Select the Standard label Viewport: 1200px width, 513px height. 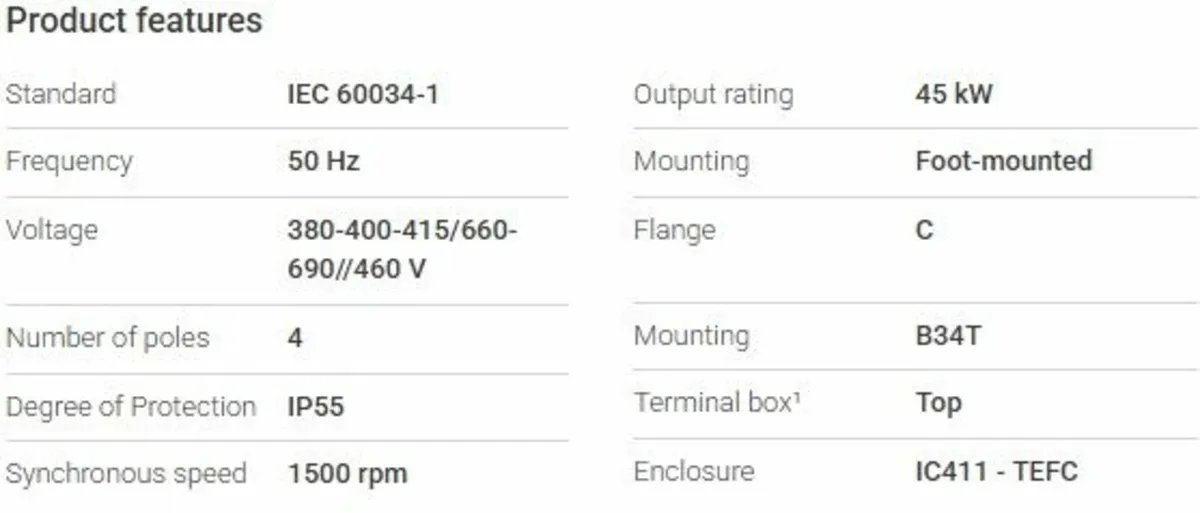click(x=61, y=94)
